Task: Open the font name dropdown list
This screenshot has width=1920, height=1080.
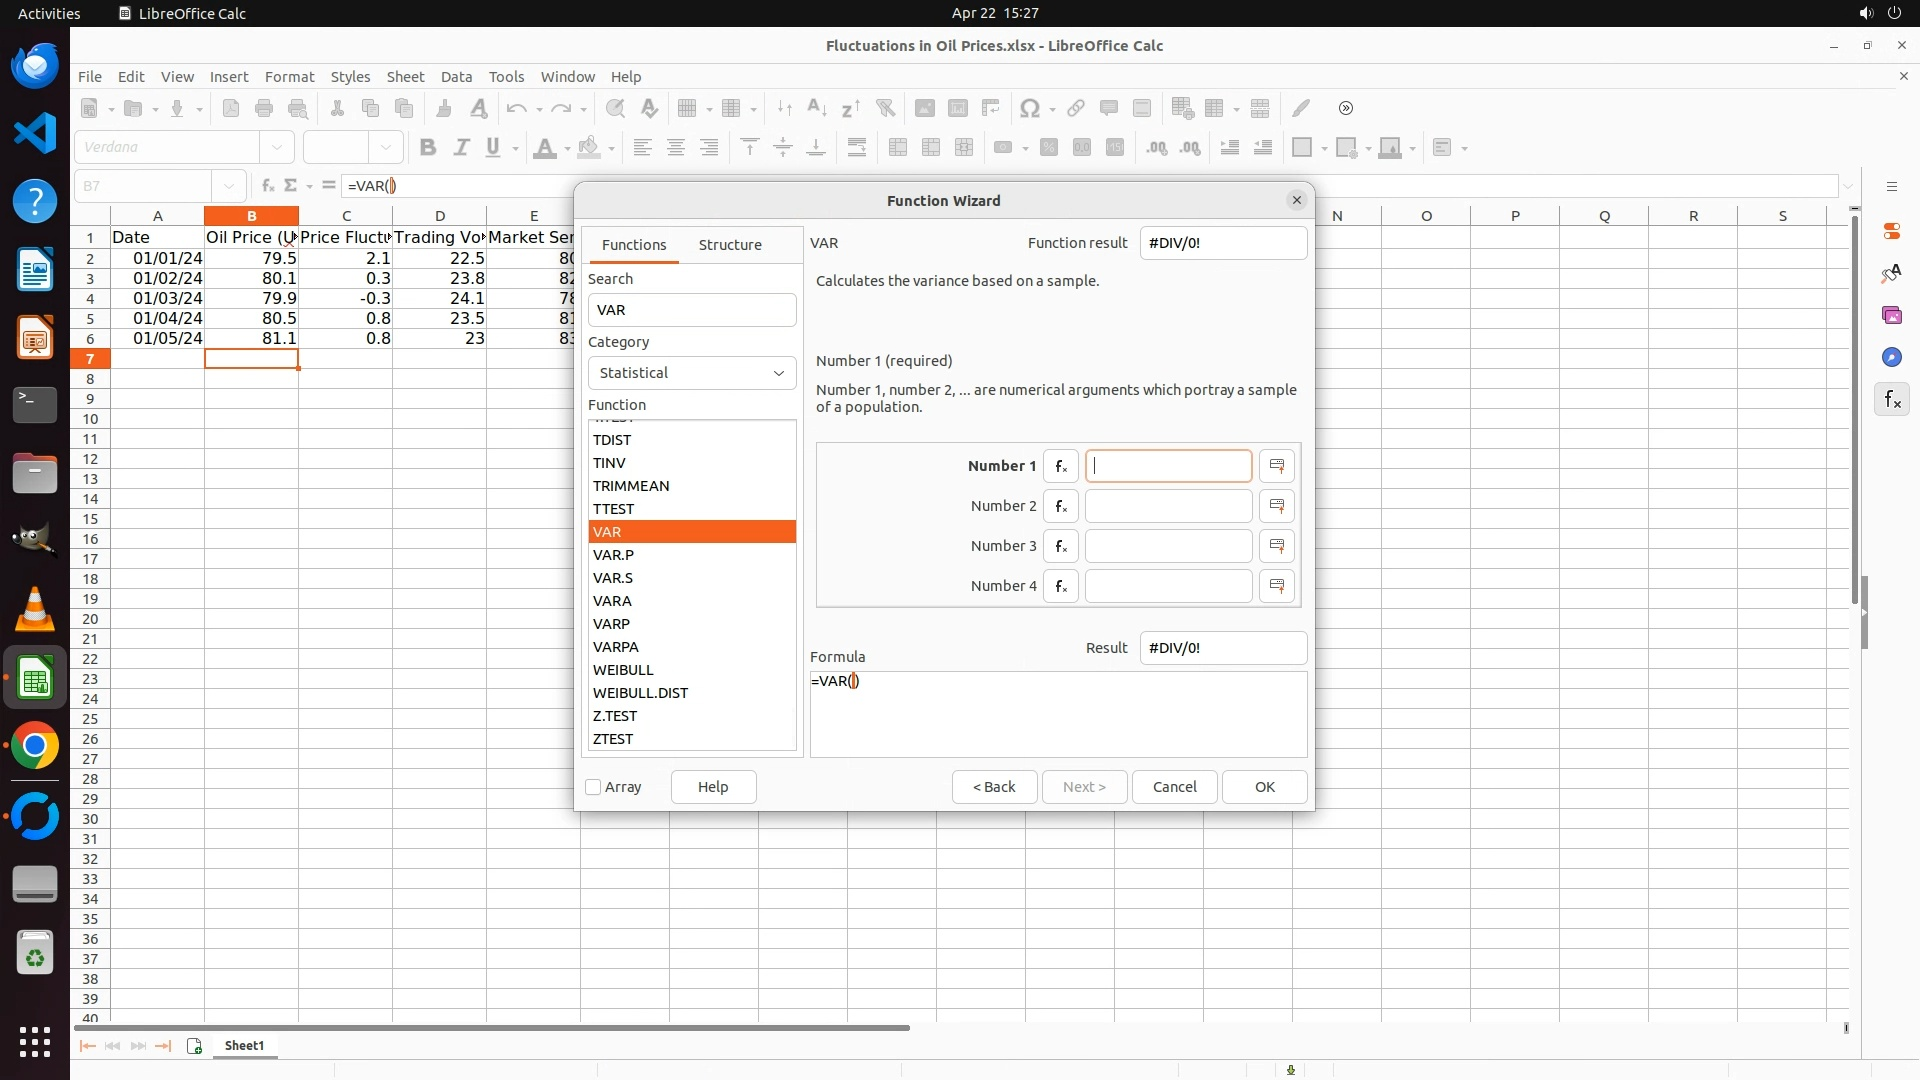Action: [x=277, y=147]
